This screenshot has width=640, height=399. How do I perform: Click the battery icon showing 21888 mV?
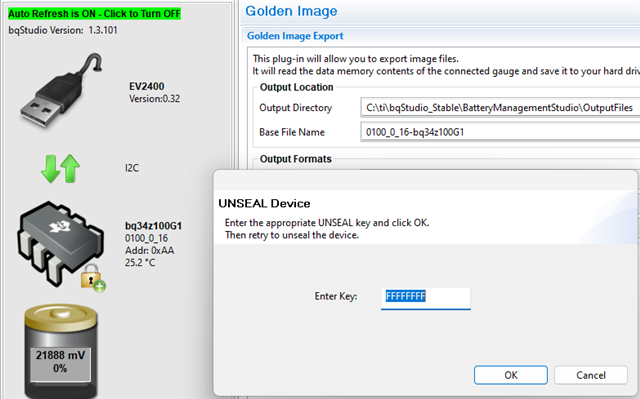click(60, 351)
